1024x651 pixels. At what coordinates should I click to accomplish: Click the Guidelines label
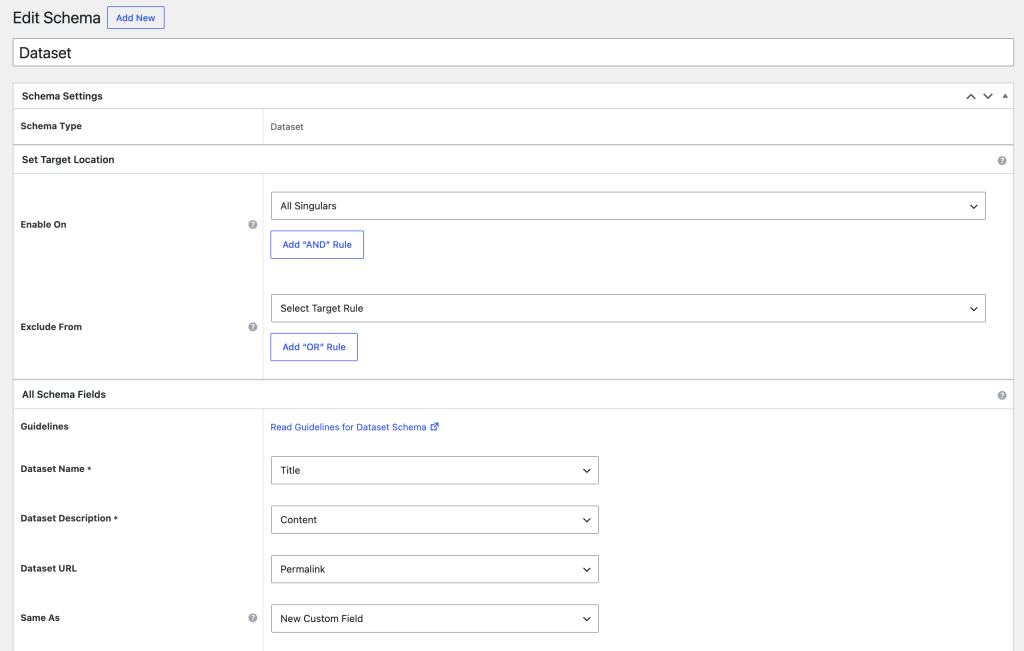pos(44,426)
